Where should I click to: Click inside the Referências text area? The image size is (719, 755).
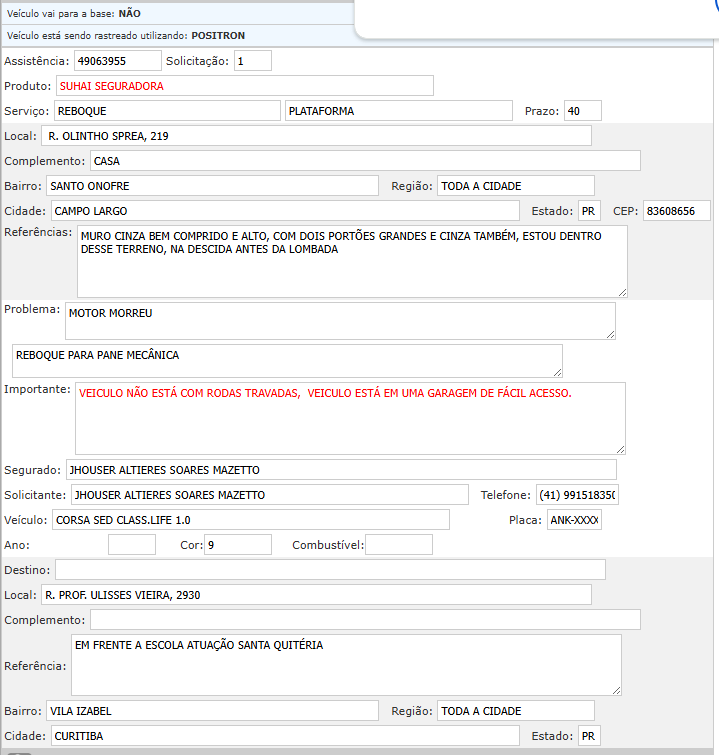(x=351, y=261)
